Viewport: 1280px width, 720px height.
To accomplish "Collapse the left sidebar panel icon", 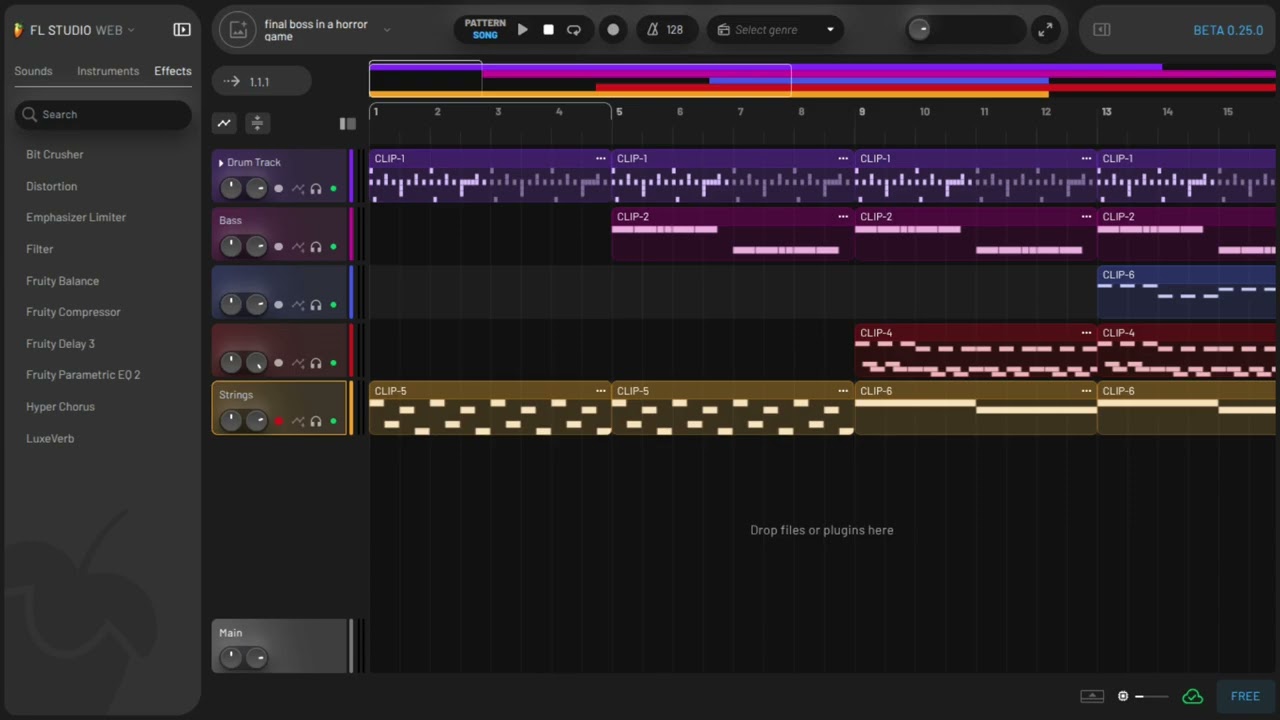I will coord(182,30).
